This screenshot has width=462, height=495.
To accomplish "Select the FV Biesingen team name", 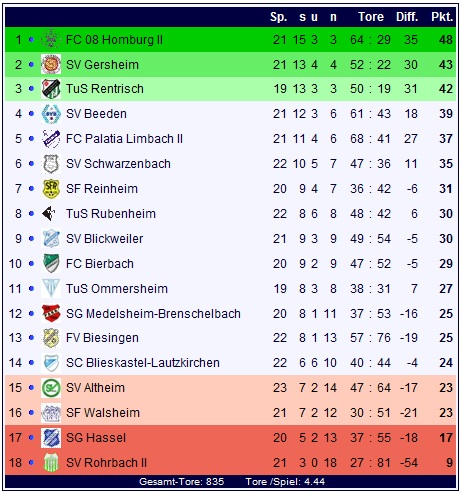I will click(102, 338).
